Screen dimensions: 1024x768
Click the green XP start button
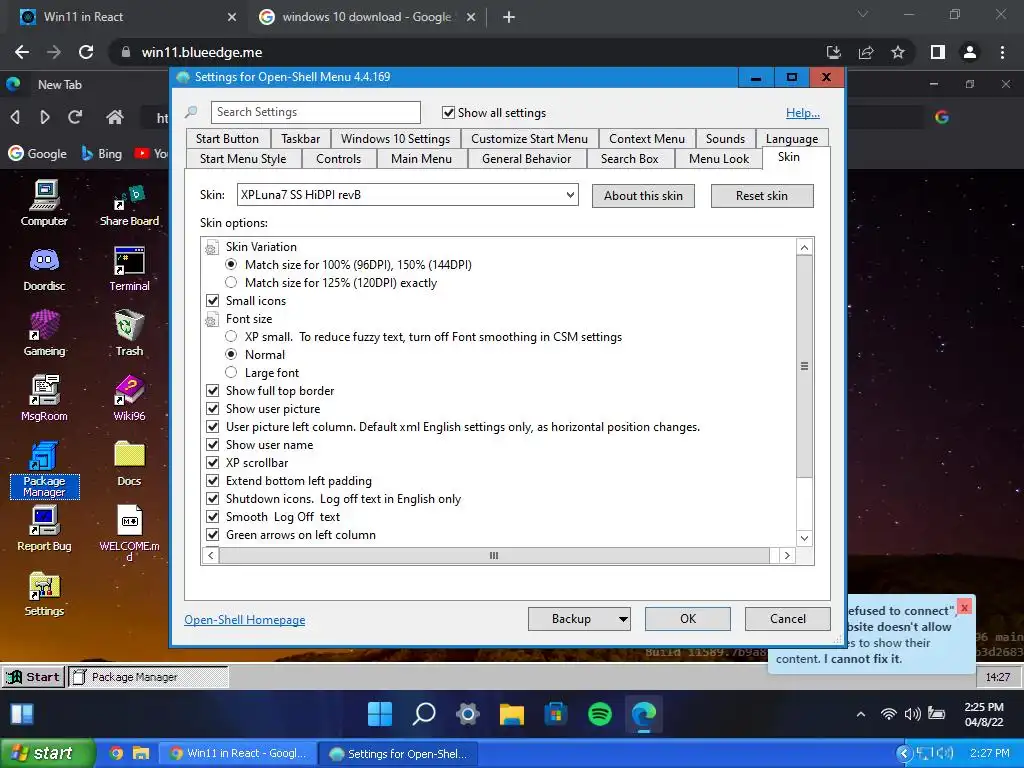click(x=47, y=753)
